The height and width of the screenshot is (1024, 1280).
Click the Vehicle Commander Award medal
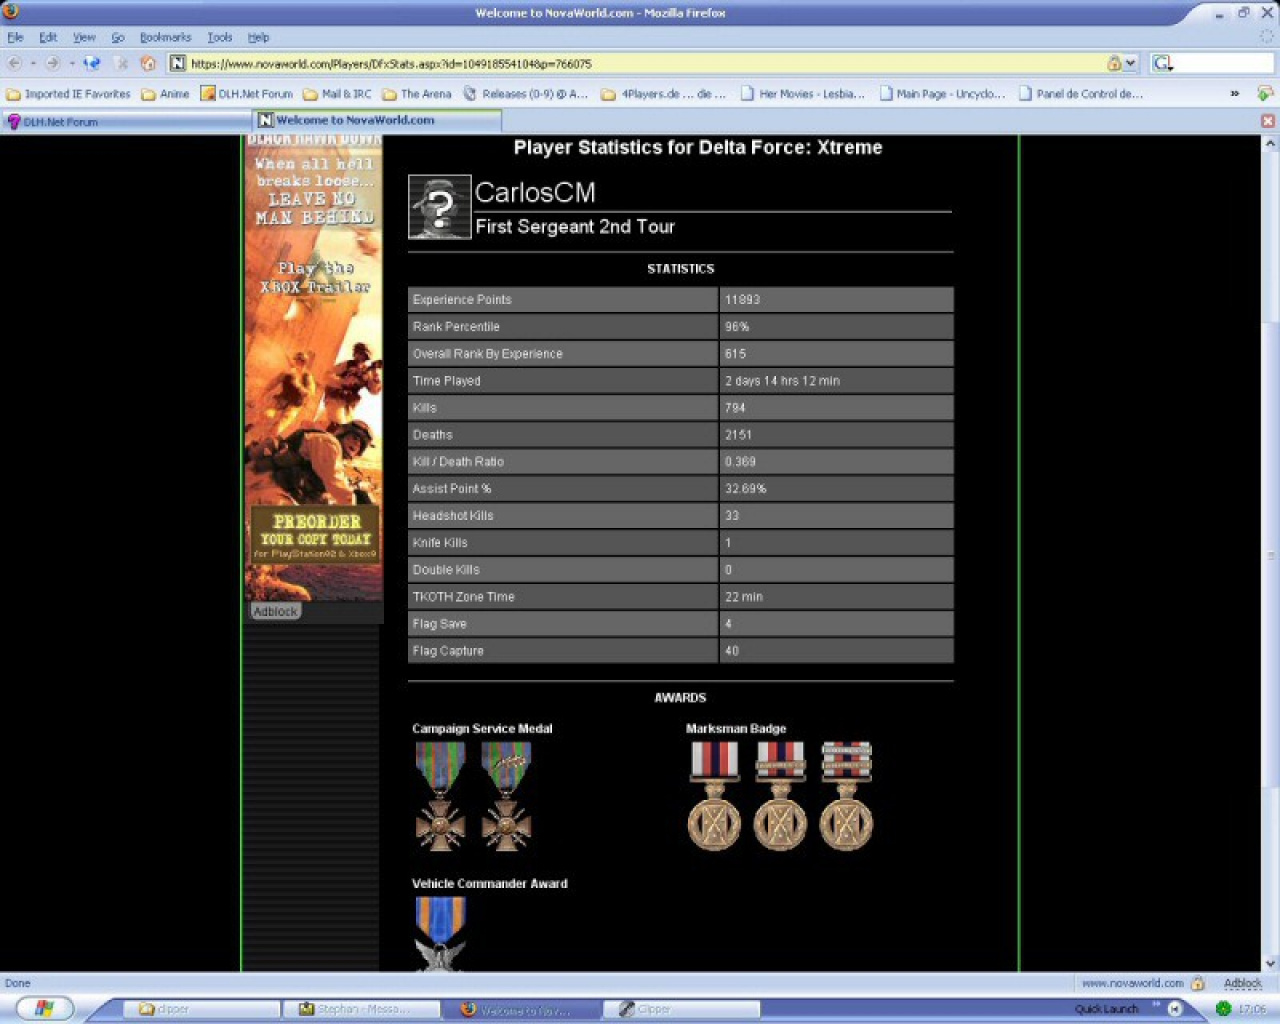pyautogui.click(x=440, y=934)
